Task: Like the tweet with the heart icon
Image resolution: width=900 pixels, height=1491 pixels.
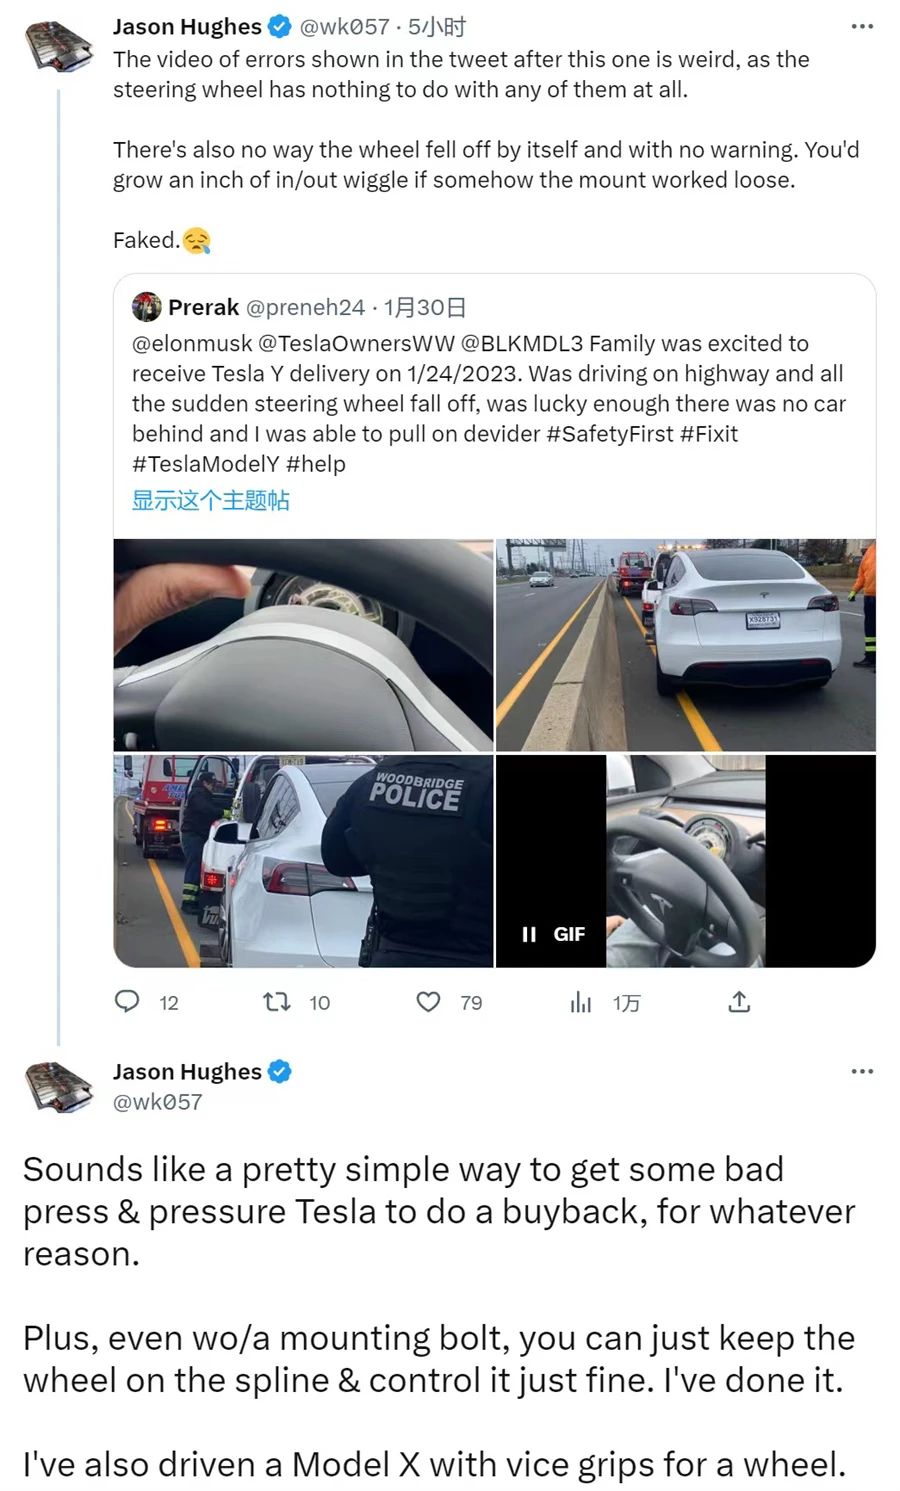Action: click(428, 1001)
